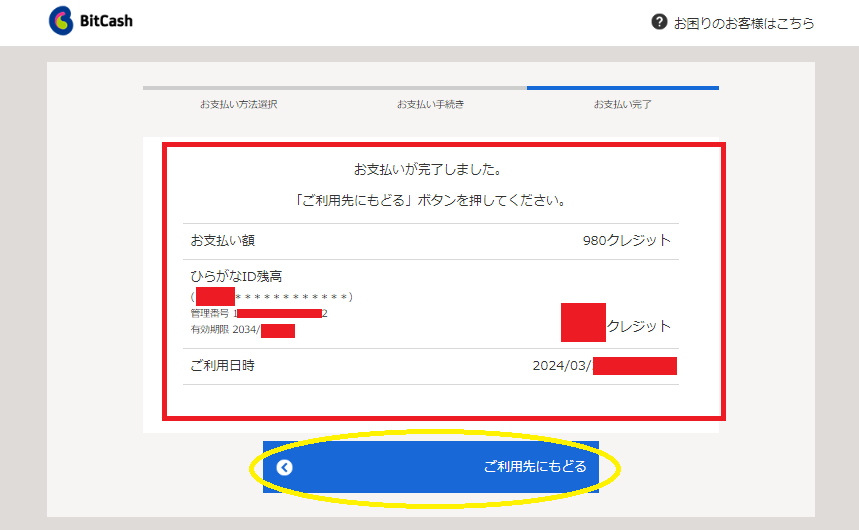Select the お支払い方法選択 step

click(x=238, y=104)
